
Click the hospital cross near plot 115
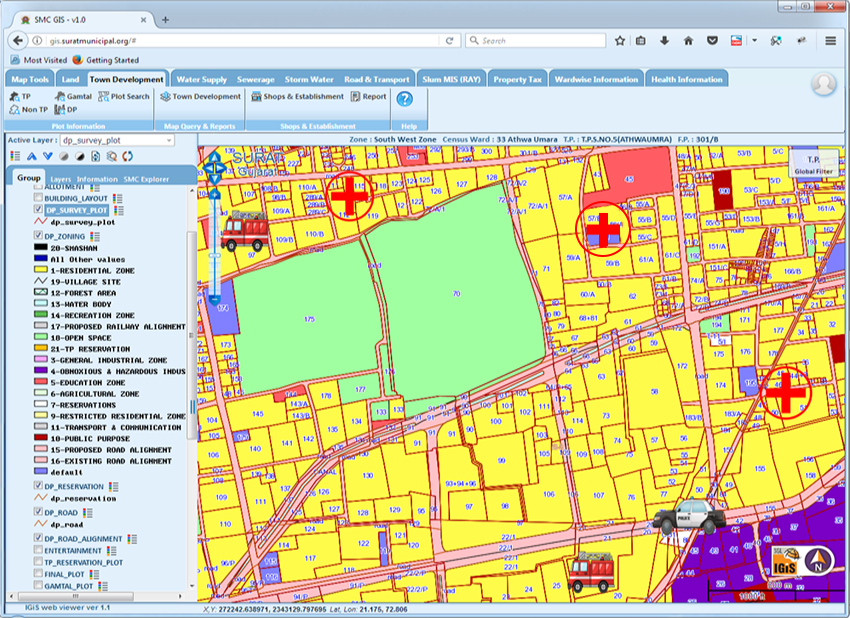(x=350, y=196)
